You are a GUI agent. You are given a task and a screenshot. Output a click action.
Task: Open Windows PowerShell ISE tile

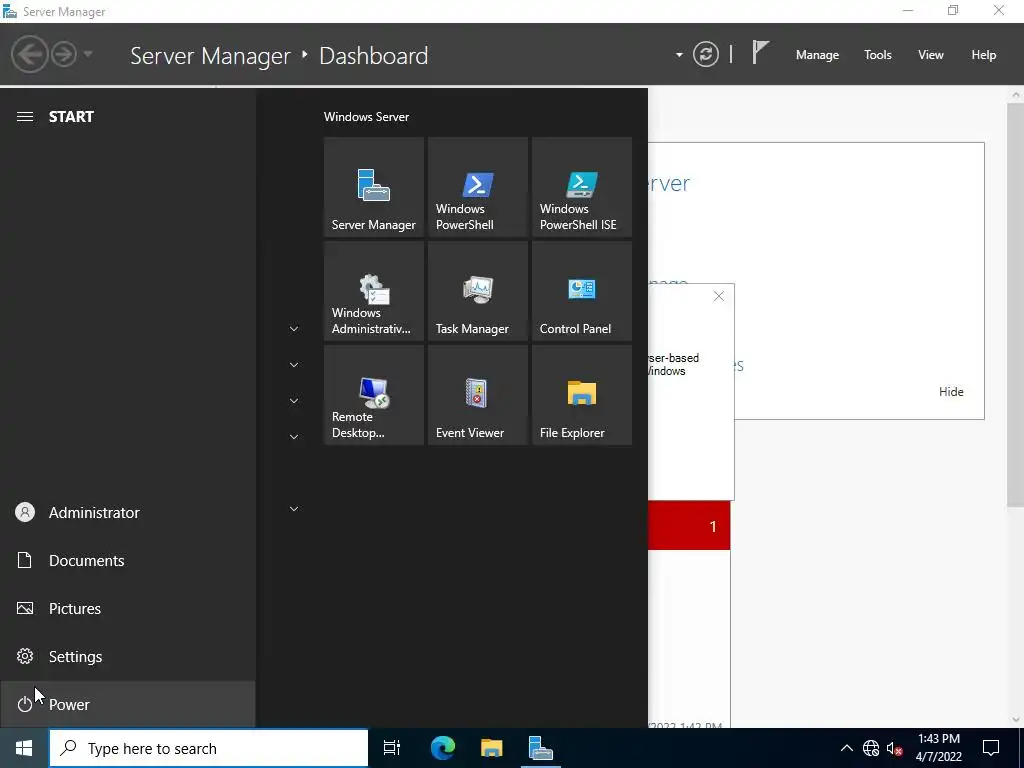click(582, 187)
